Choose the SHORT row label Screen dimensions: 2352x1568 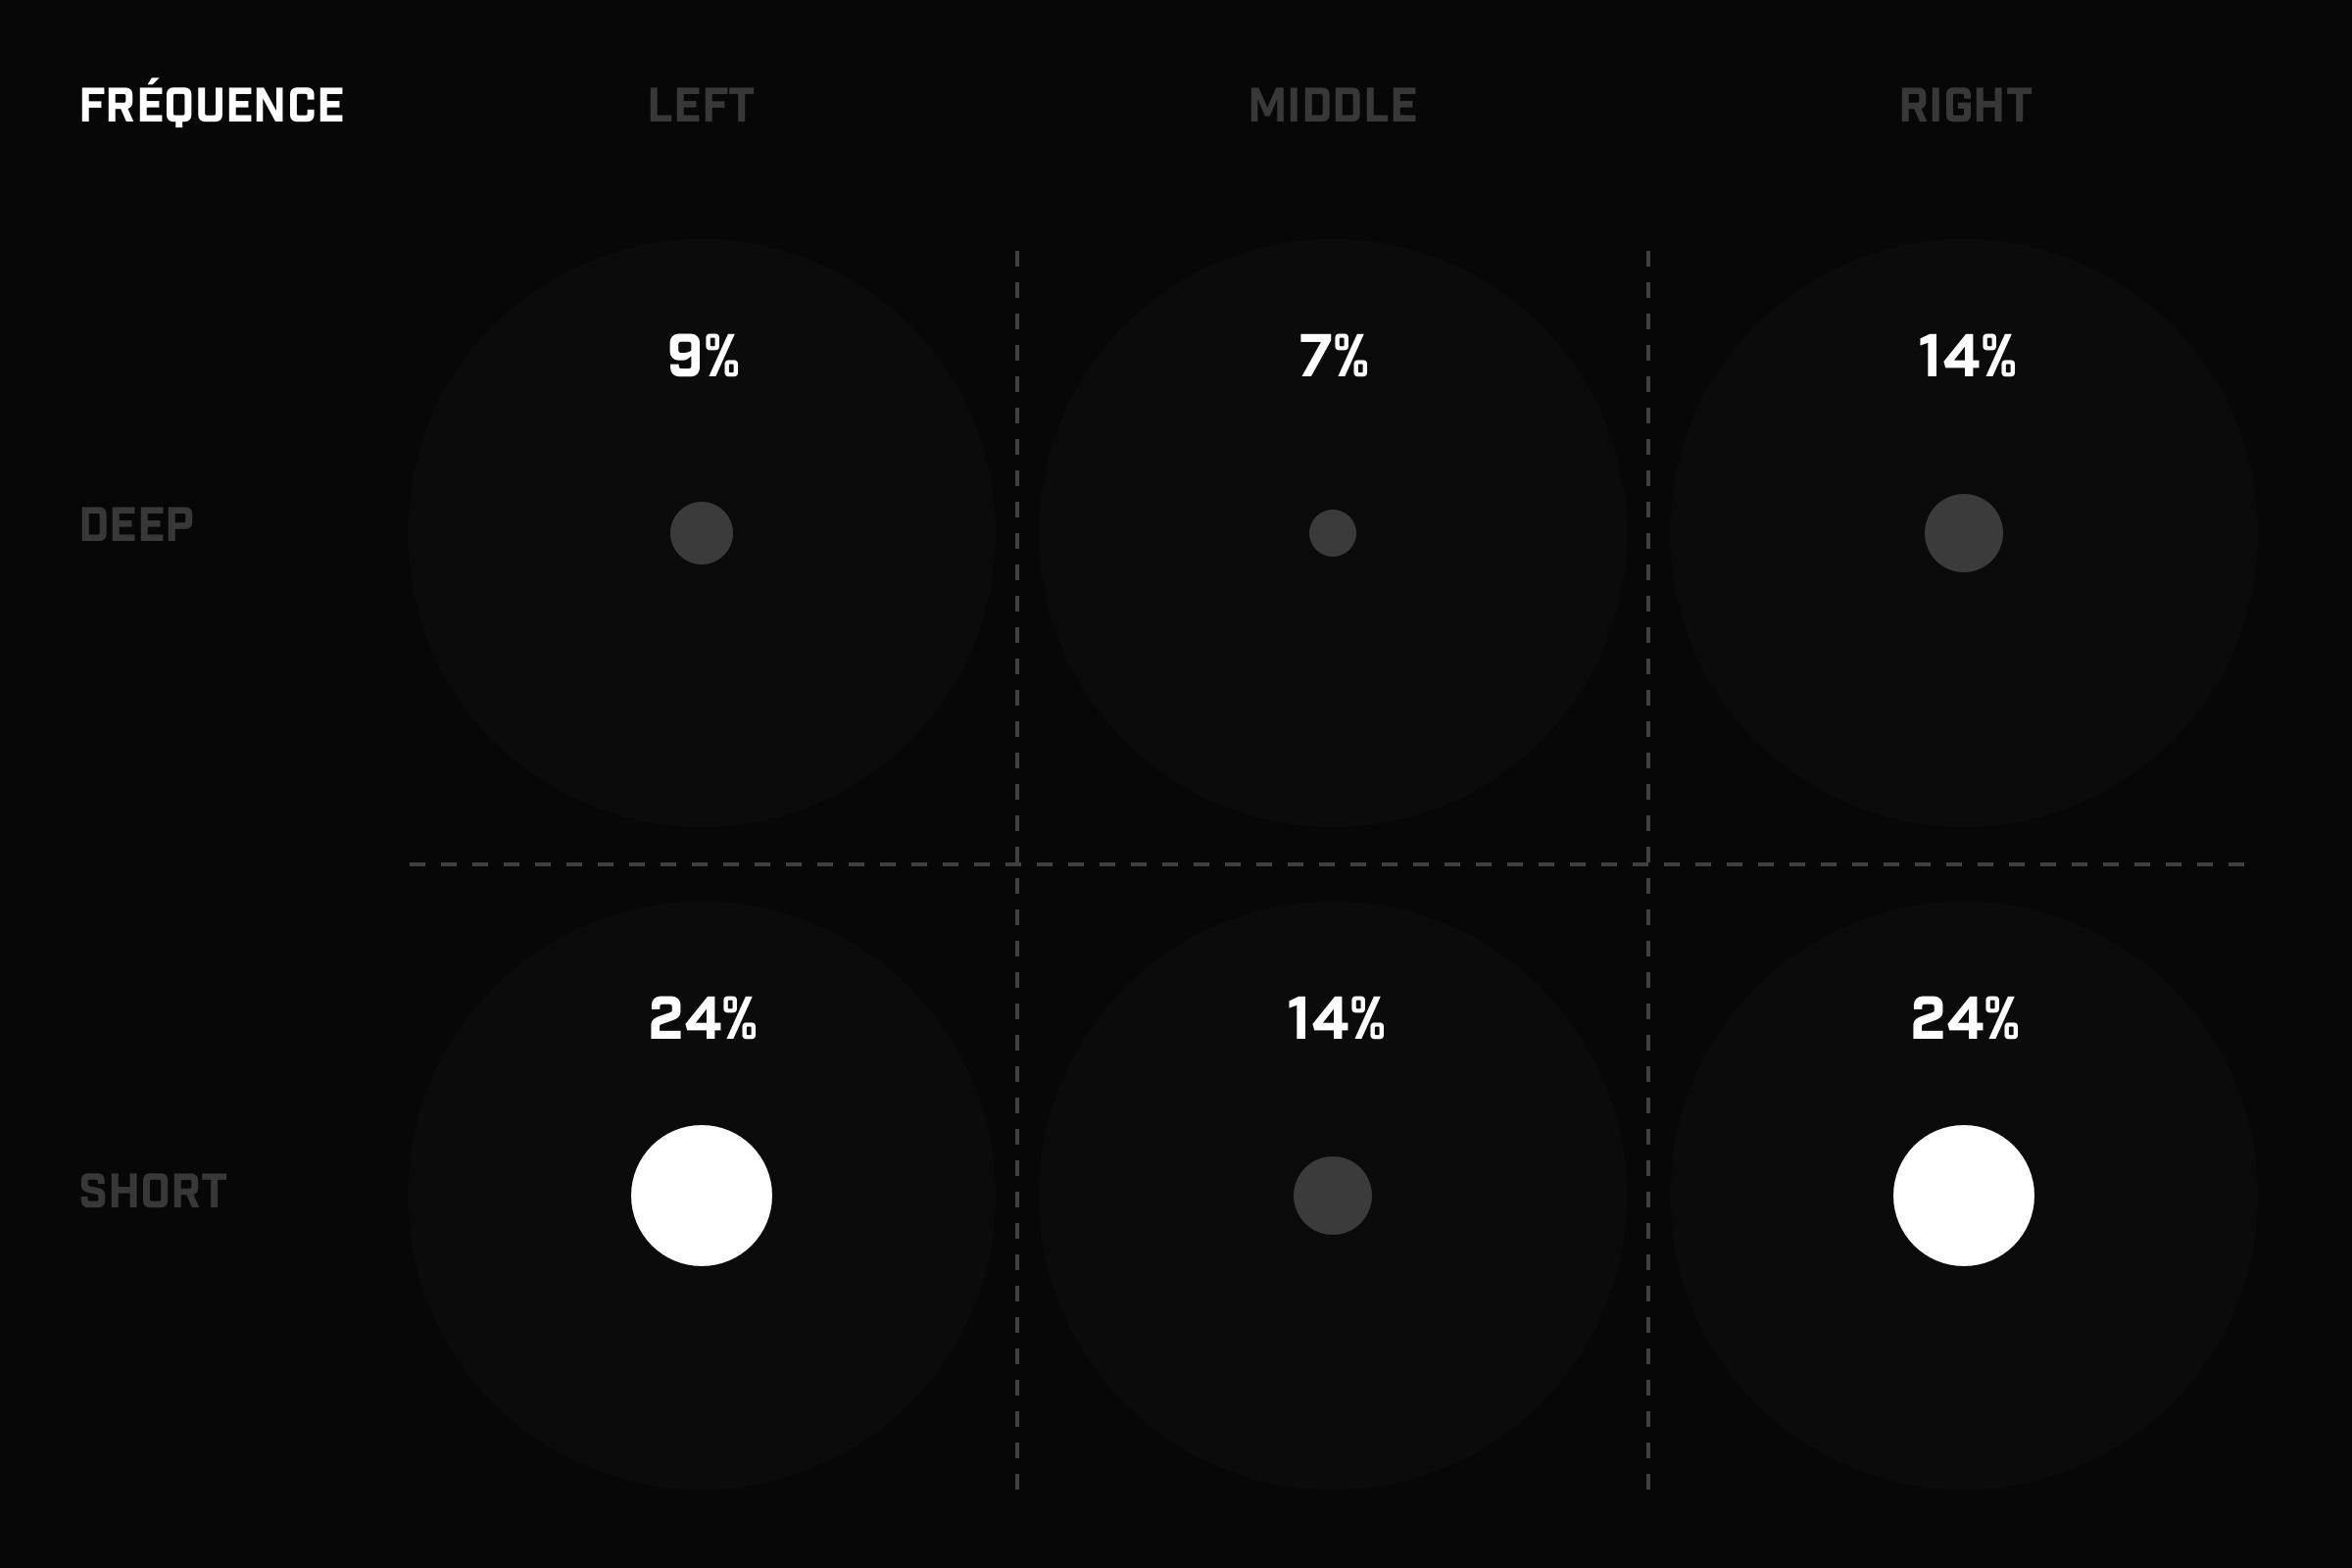coord(153,1192)
